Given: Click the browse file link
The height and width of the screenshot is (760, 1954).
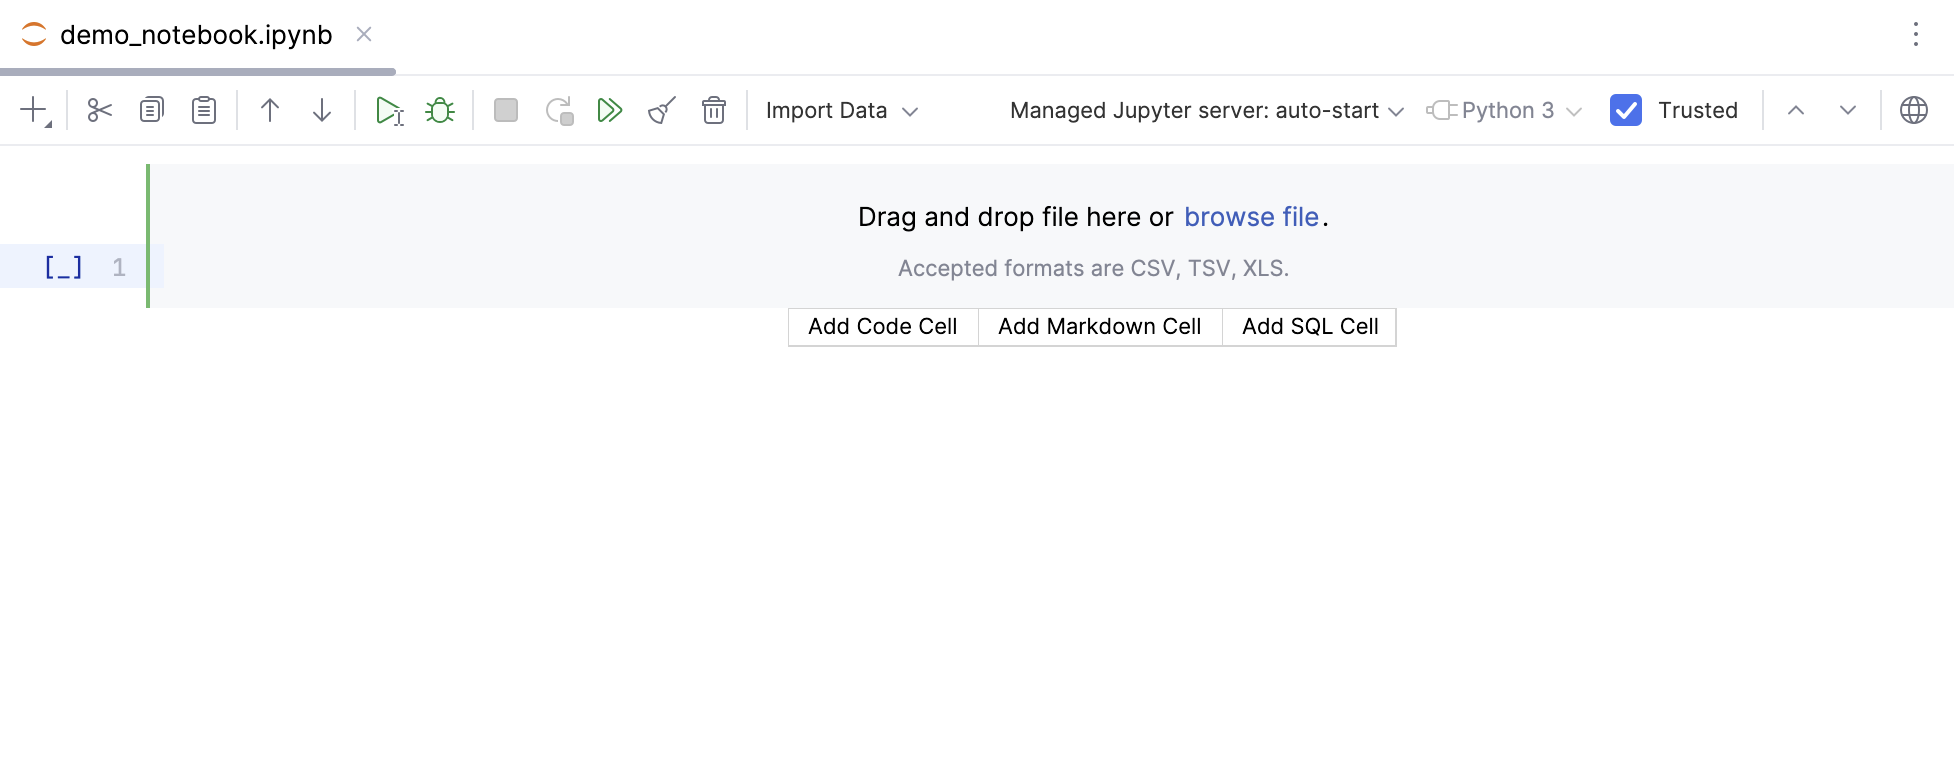Looking at the screenshot, I should click(x=1251, y=217).
